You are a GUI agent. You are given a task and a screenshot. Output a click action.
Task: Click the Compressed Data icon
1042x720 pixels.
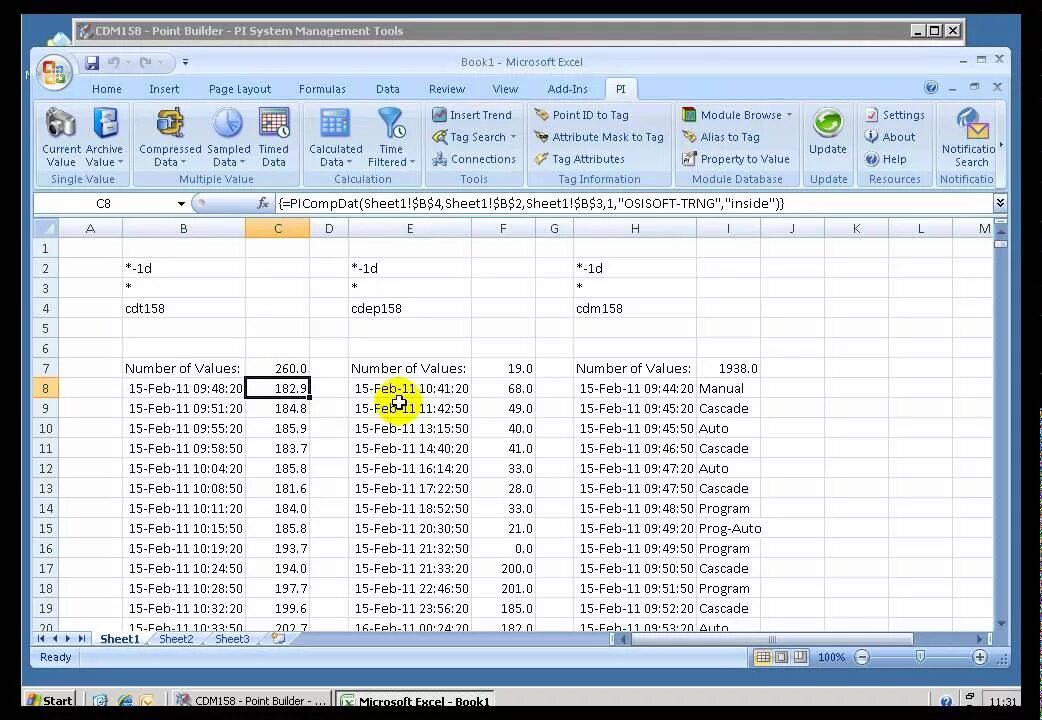[170, 123]
